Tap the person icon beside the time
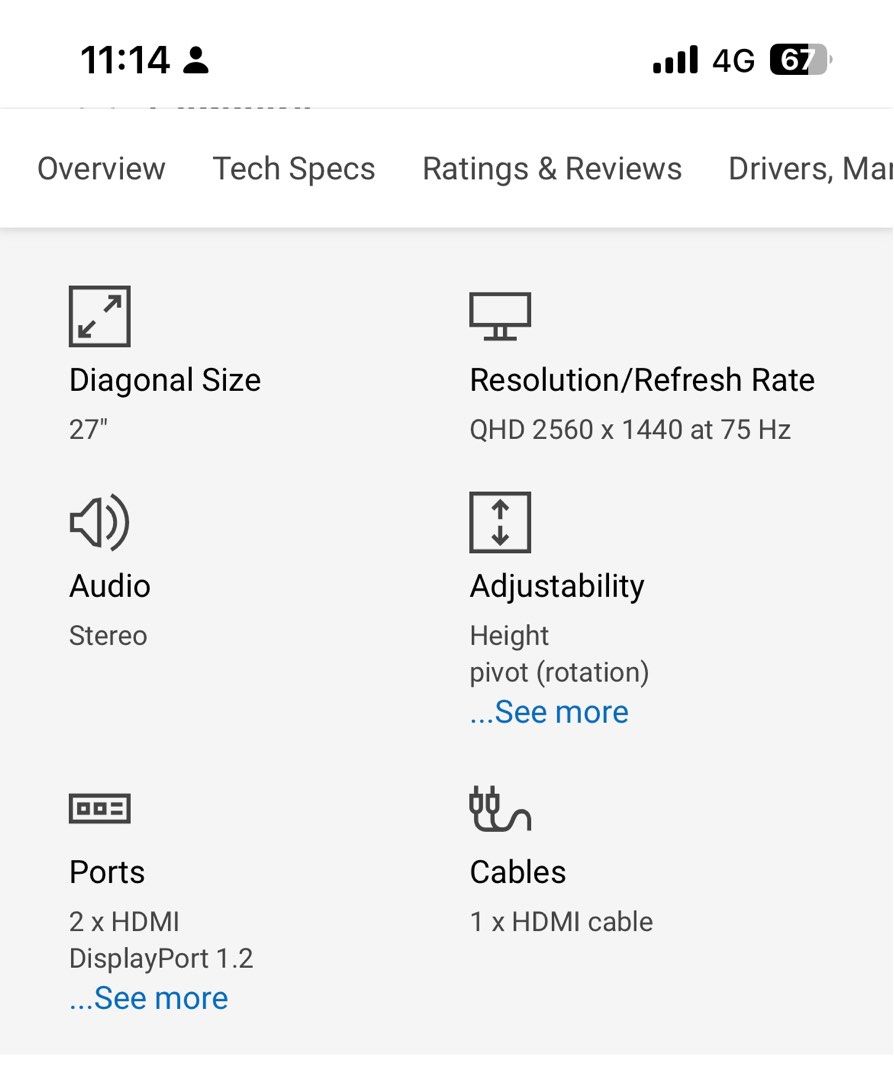 [197, 61]
